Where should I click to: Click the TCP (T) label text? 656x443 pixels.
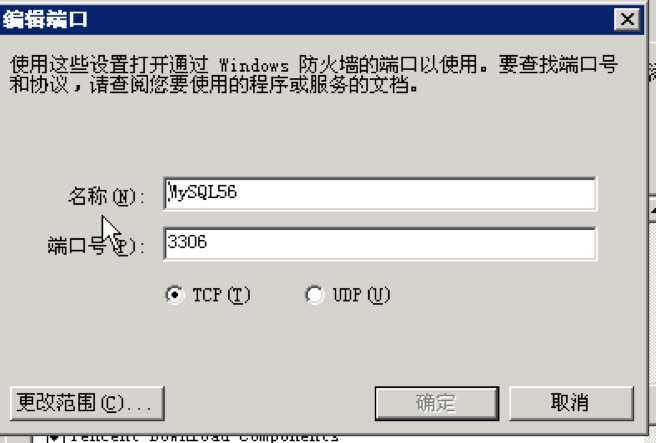pos(221,295)
